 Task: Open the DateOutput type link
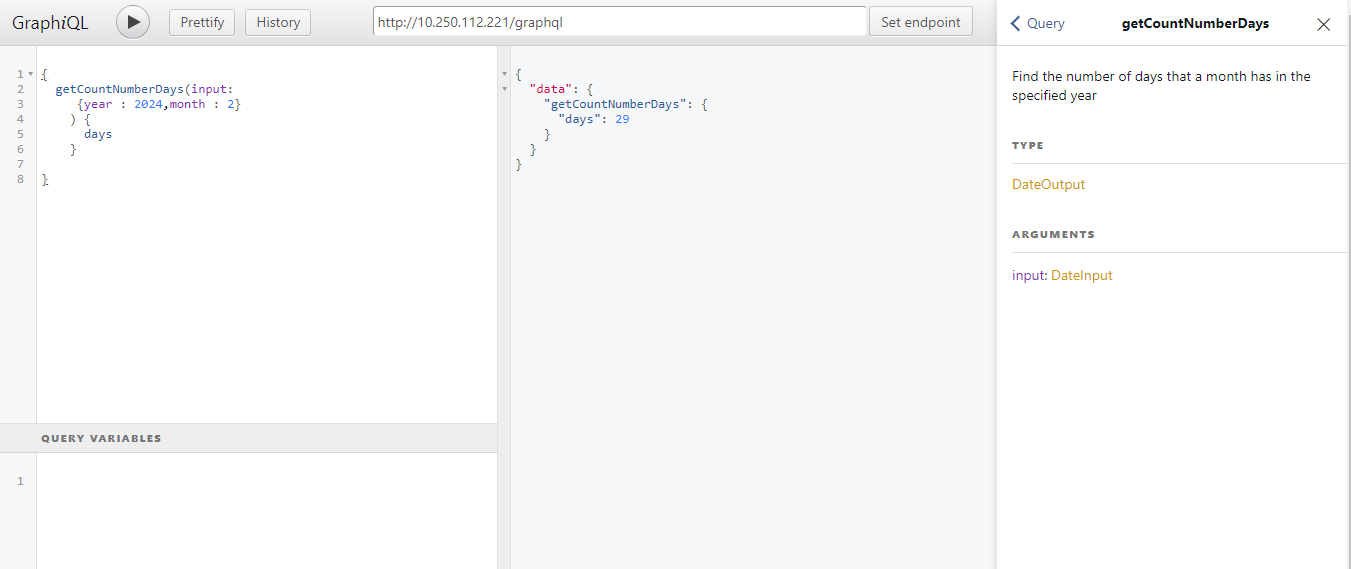1048,184
